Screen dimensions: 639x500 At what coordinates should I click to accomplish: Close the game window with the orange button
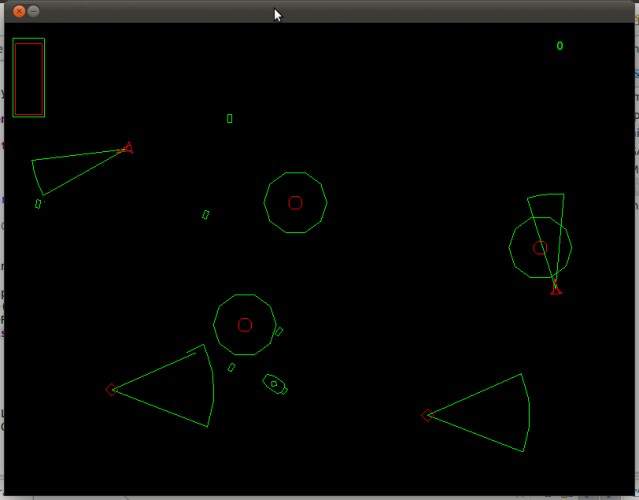pyautogui.click(x=19, y=11)
